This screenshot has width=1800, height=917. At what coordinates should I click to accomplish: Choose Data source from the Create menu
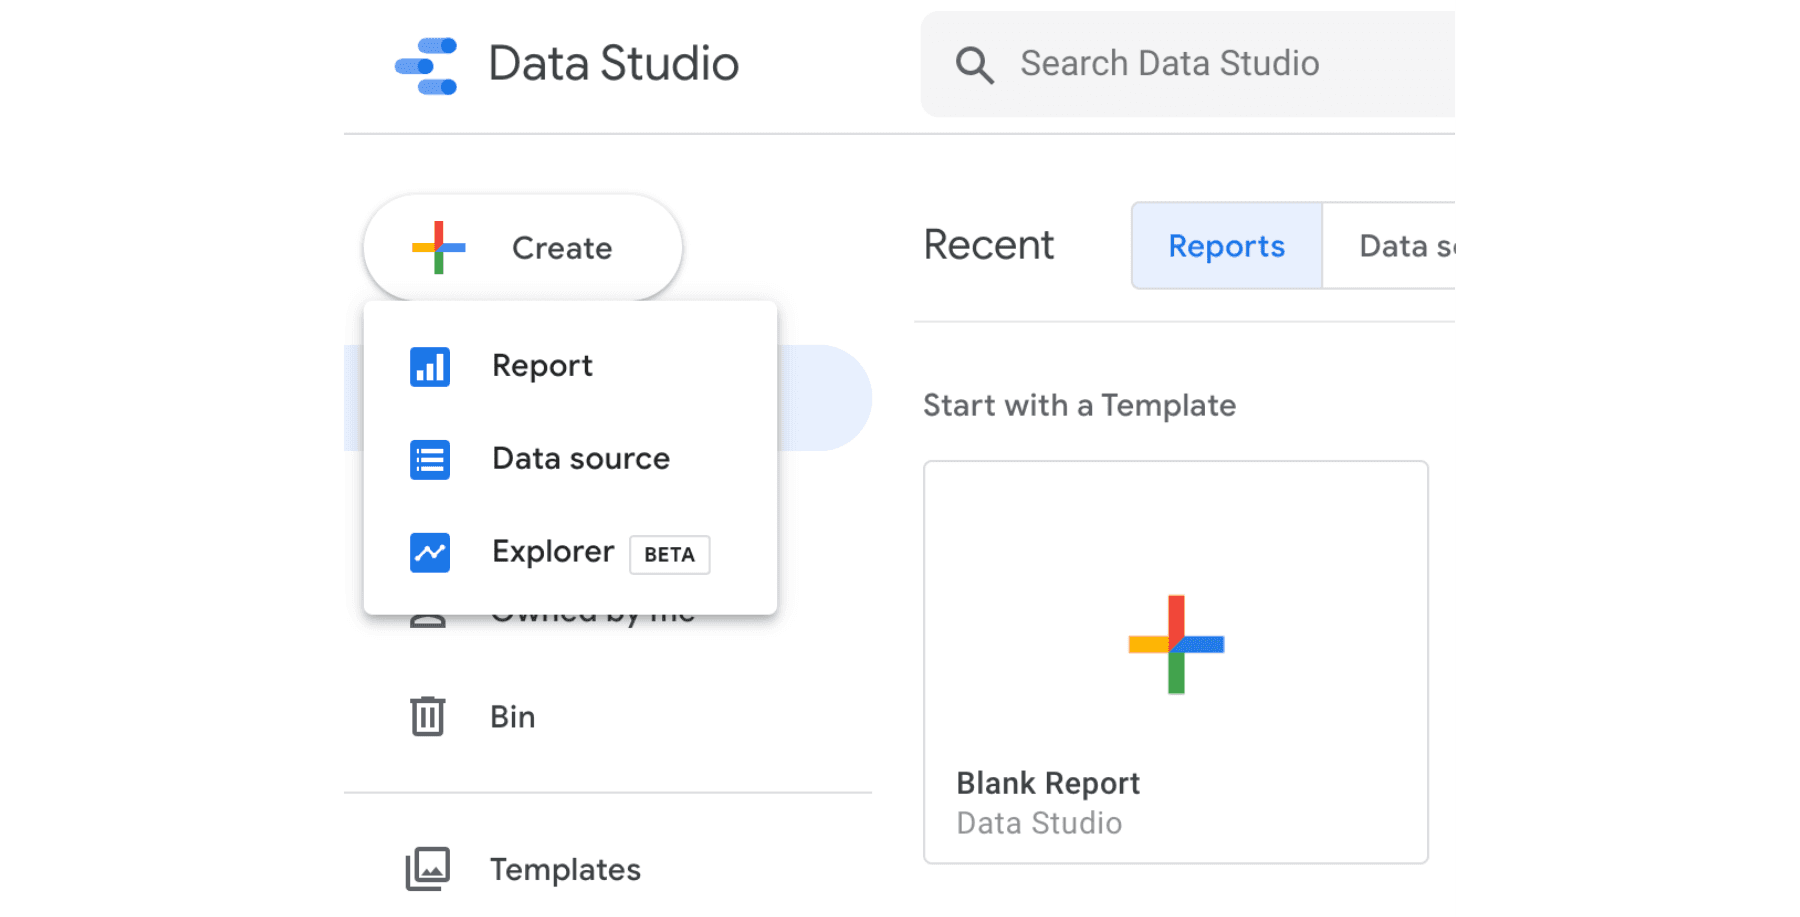570,460
